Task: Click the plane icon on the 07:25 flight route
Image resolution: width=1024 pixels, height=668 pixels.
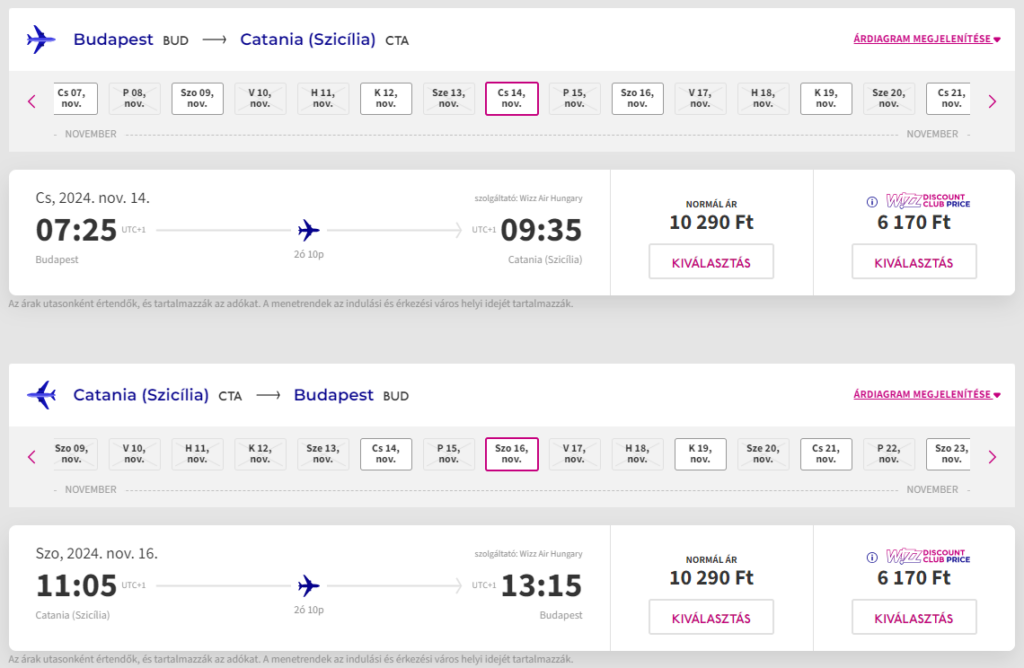Action: click(309, 231)
